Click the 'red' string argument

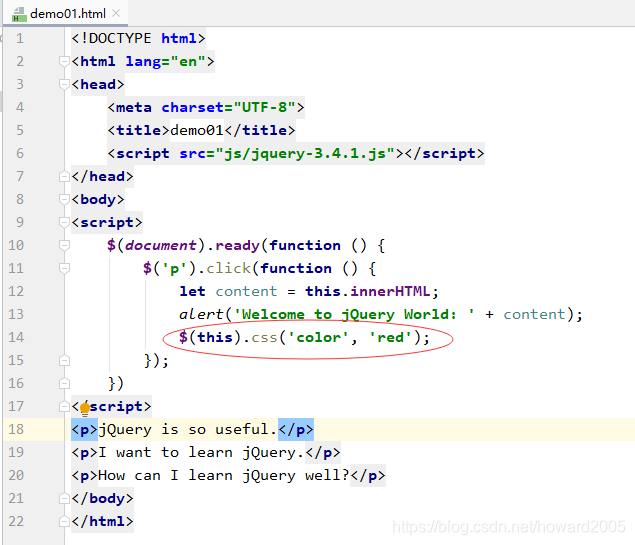coord(390,337)
